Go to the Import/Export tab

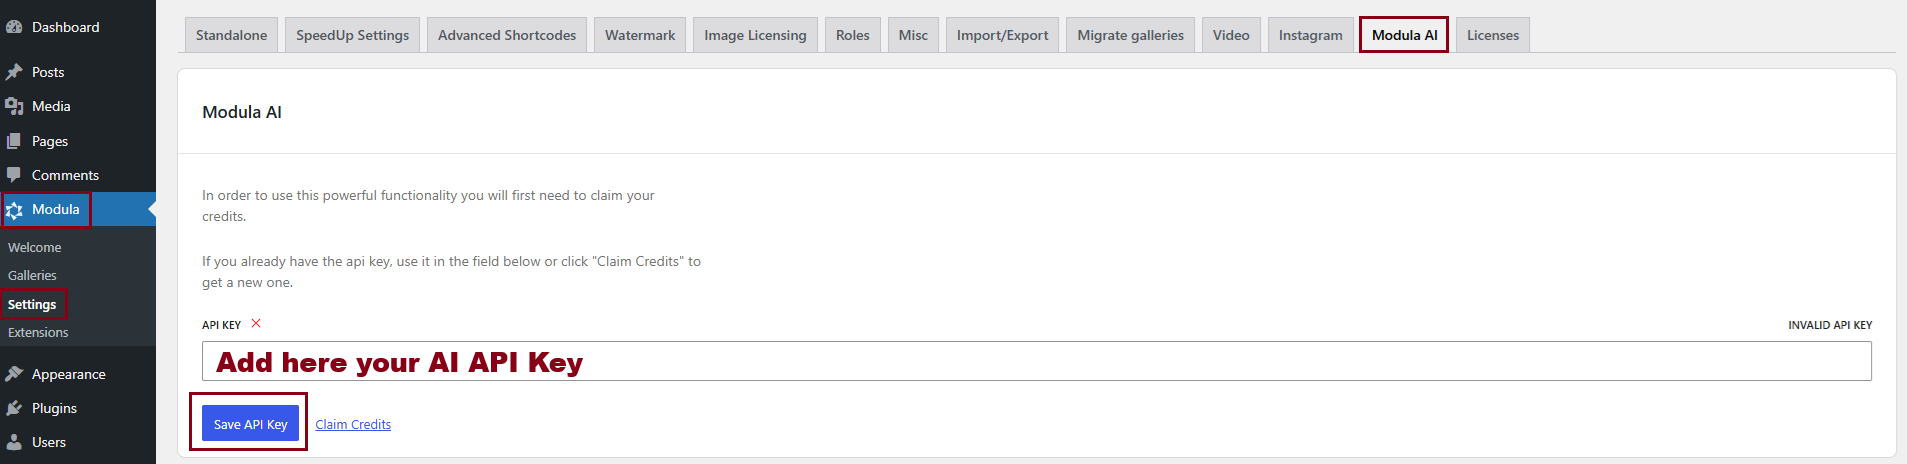[x=1002, y=35]
